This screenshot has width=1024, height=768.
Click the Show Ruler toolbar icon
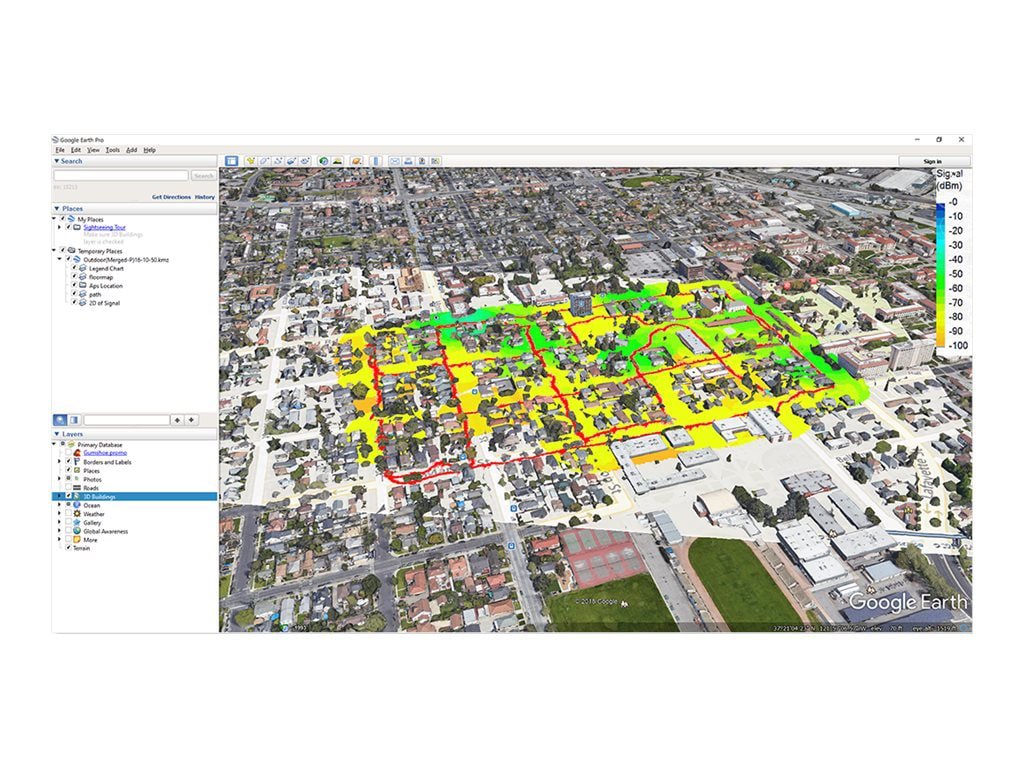pyautogui.click(x=376, y=160)
